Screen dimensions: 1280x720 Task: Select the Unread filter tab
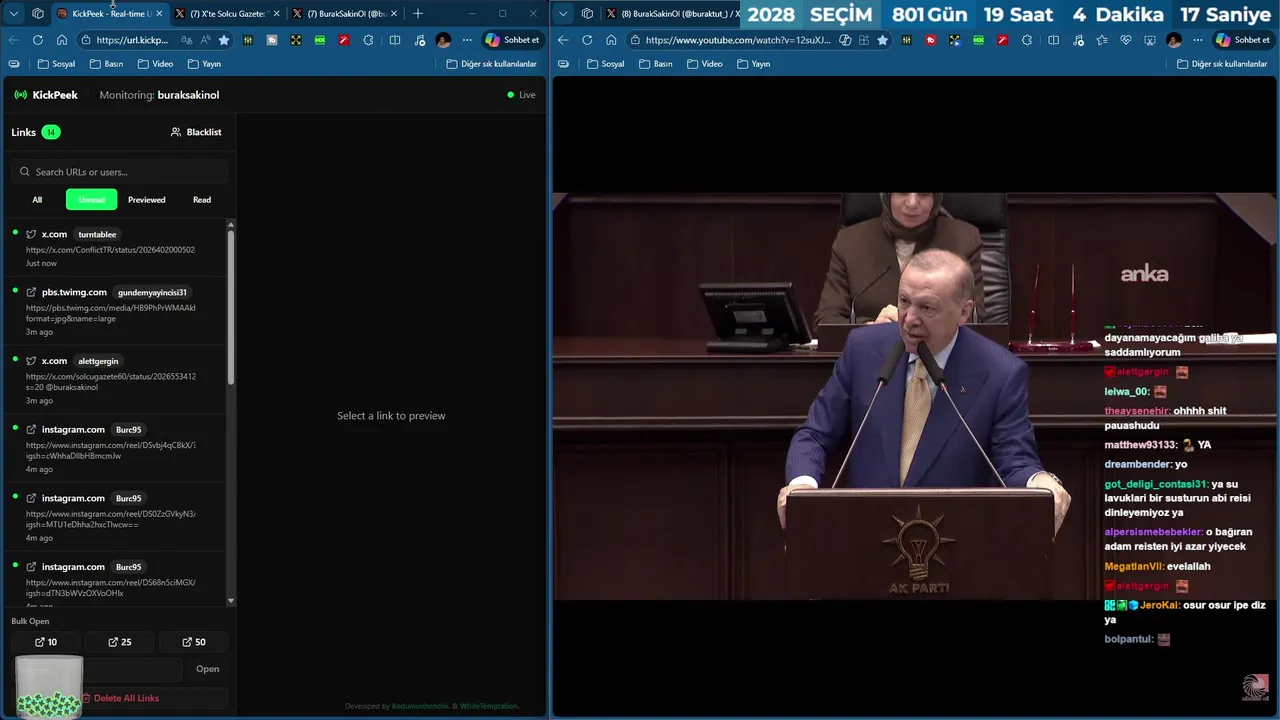[x=91, y=200]
